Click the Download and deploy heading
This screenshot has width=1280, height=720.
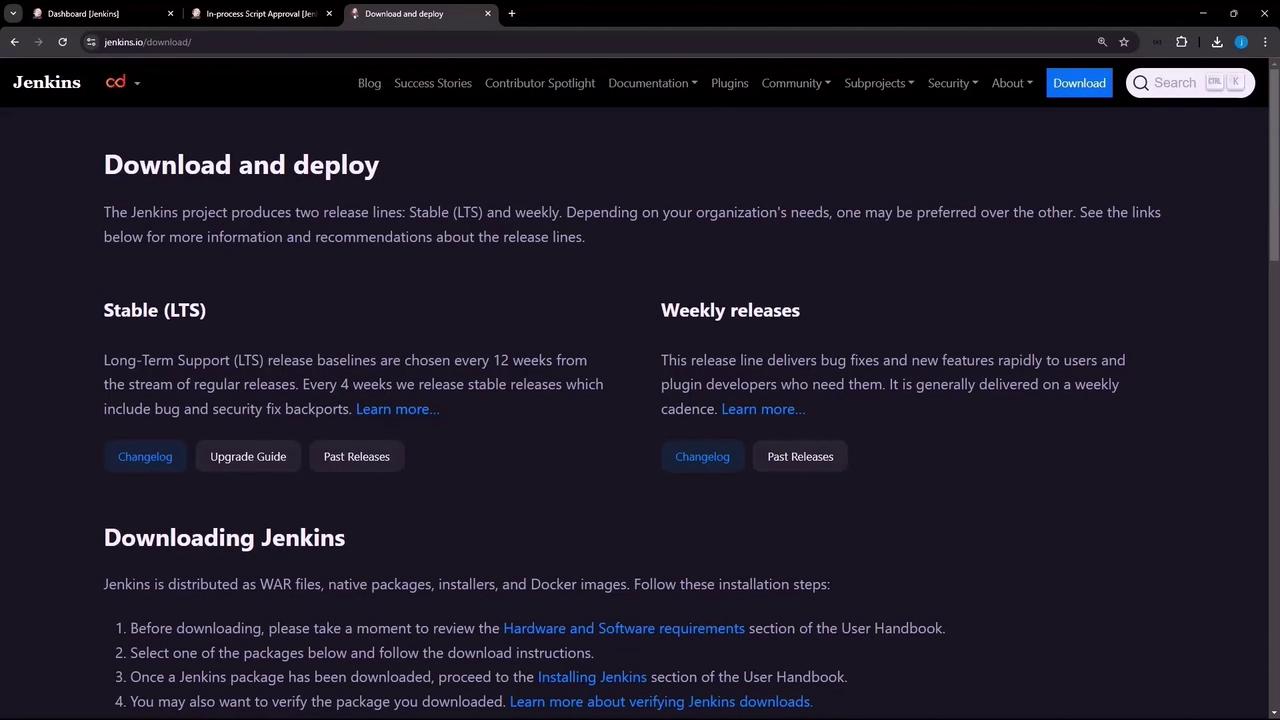coord(241,165)
